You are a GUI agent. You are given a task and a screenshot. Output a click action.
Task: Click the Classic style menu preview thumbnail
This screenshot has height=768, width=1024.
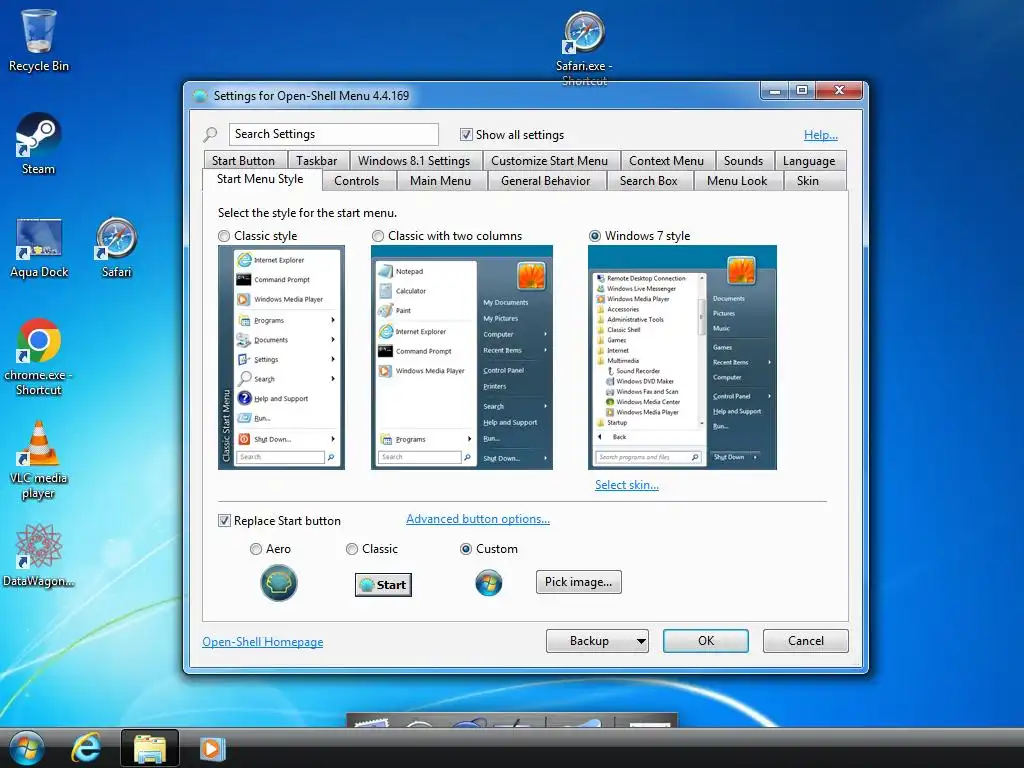281,357
